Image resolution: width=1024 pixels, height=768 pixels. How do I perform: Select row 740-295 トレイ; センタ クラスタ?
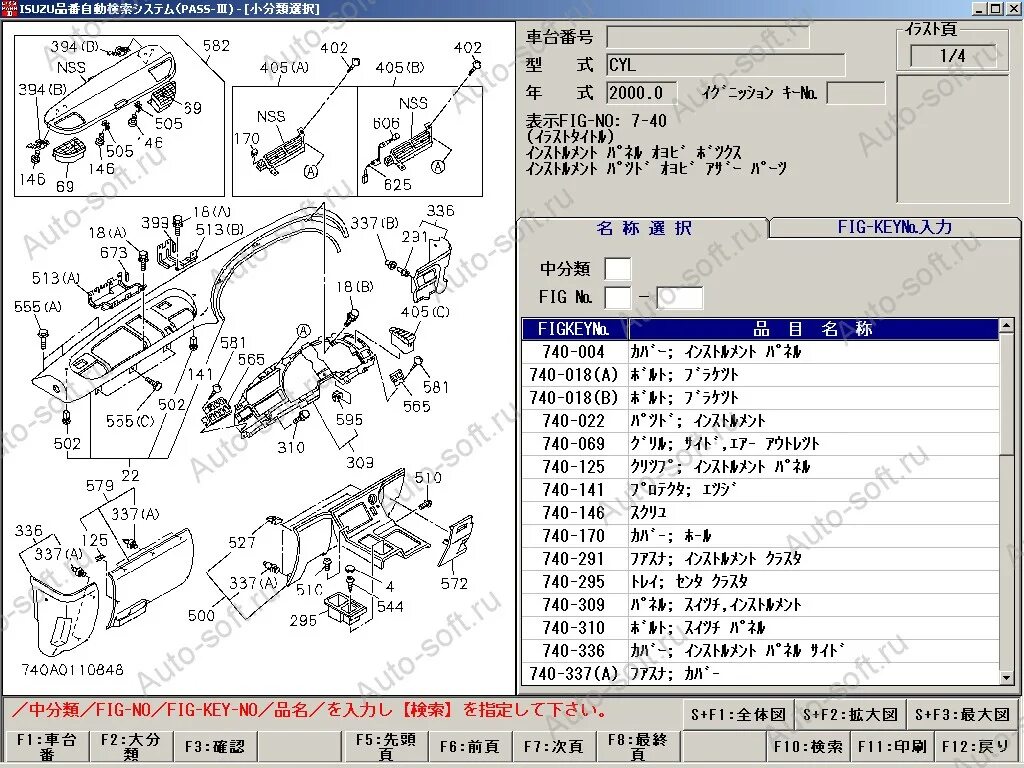point(761,582)
